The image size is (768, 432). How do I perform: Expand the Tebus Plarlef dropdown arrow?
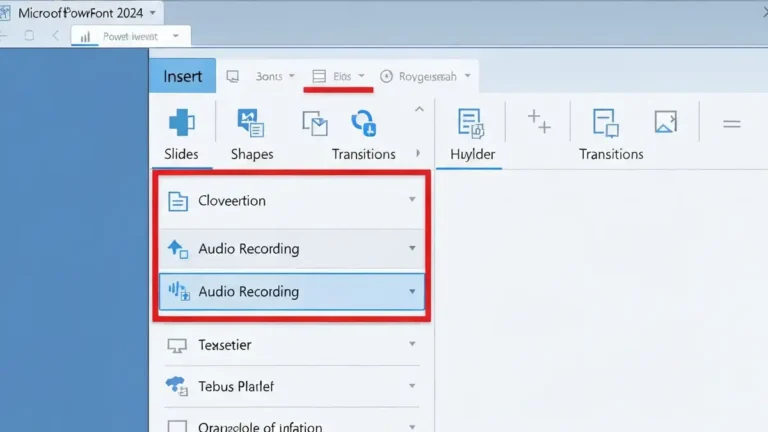[412, 386]
